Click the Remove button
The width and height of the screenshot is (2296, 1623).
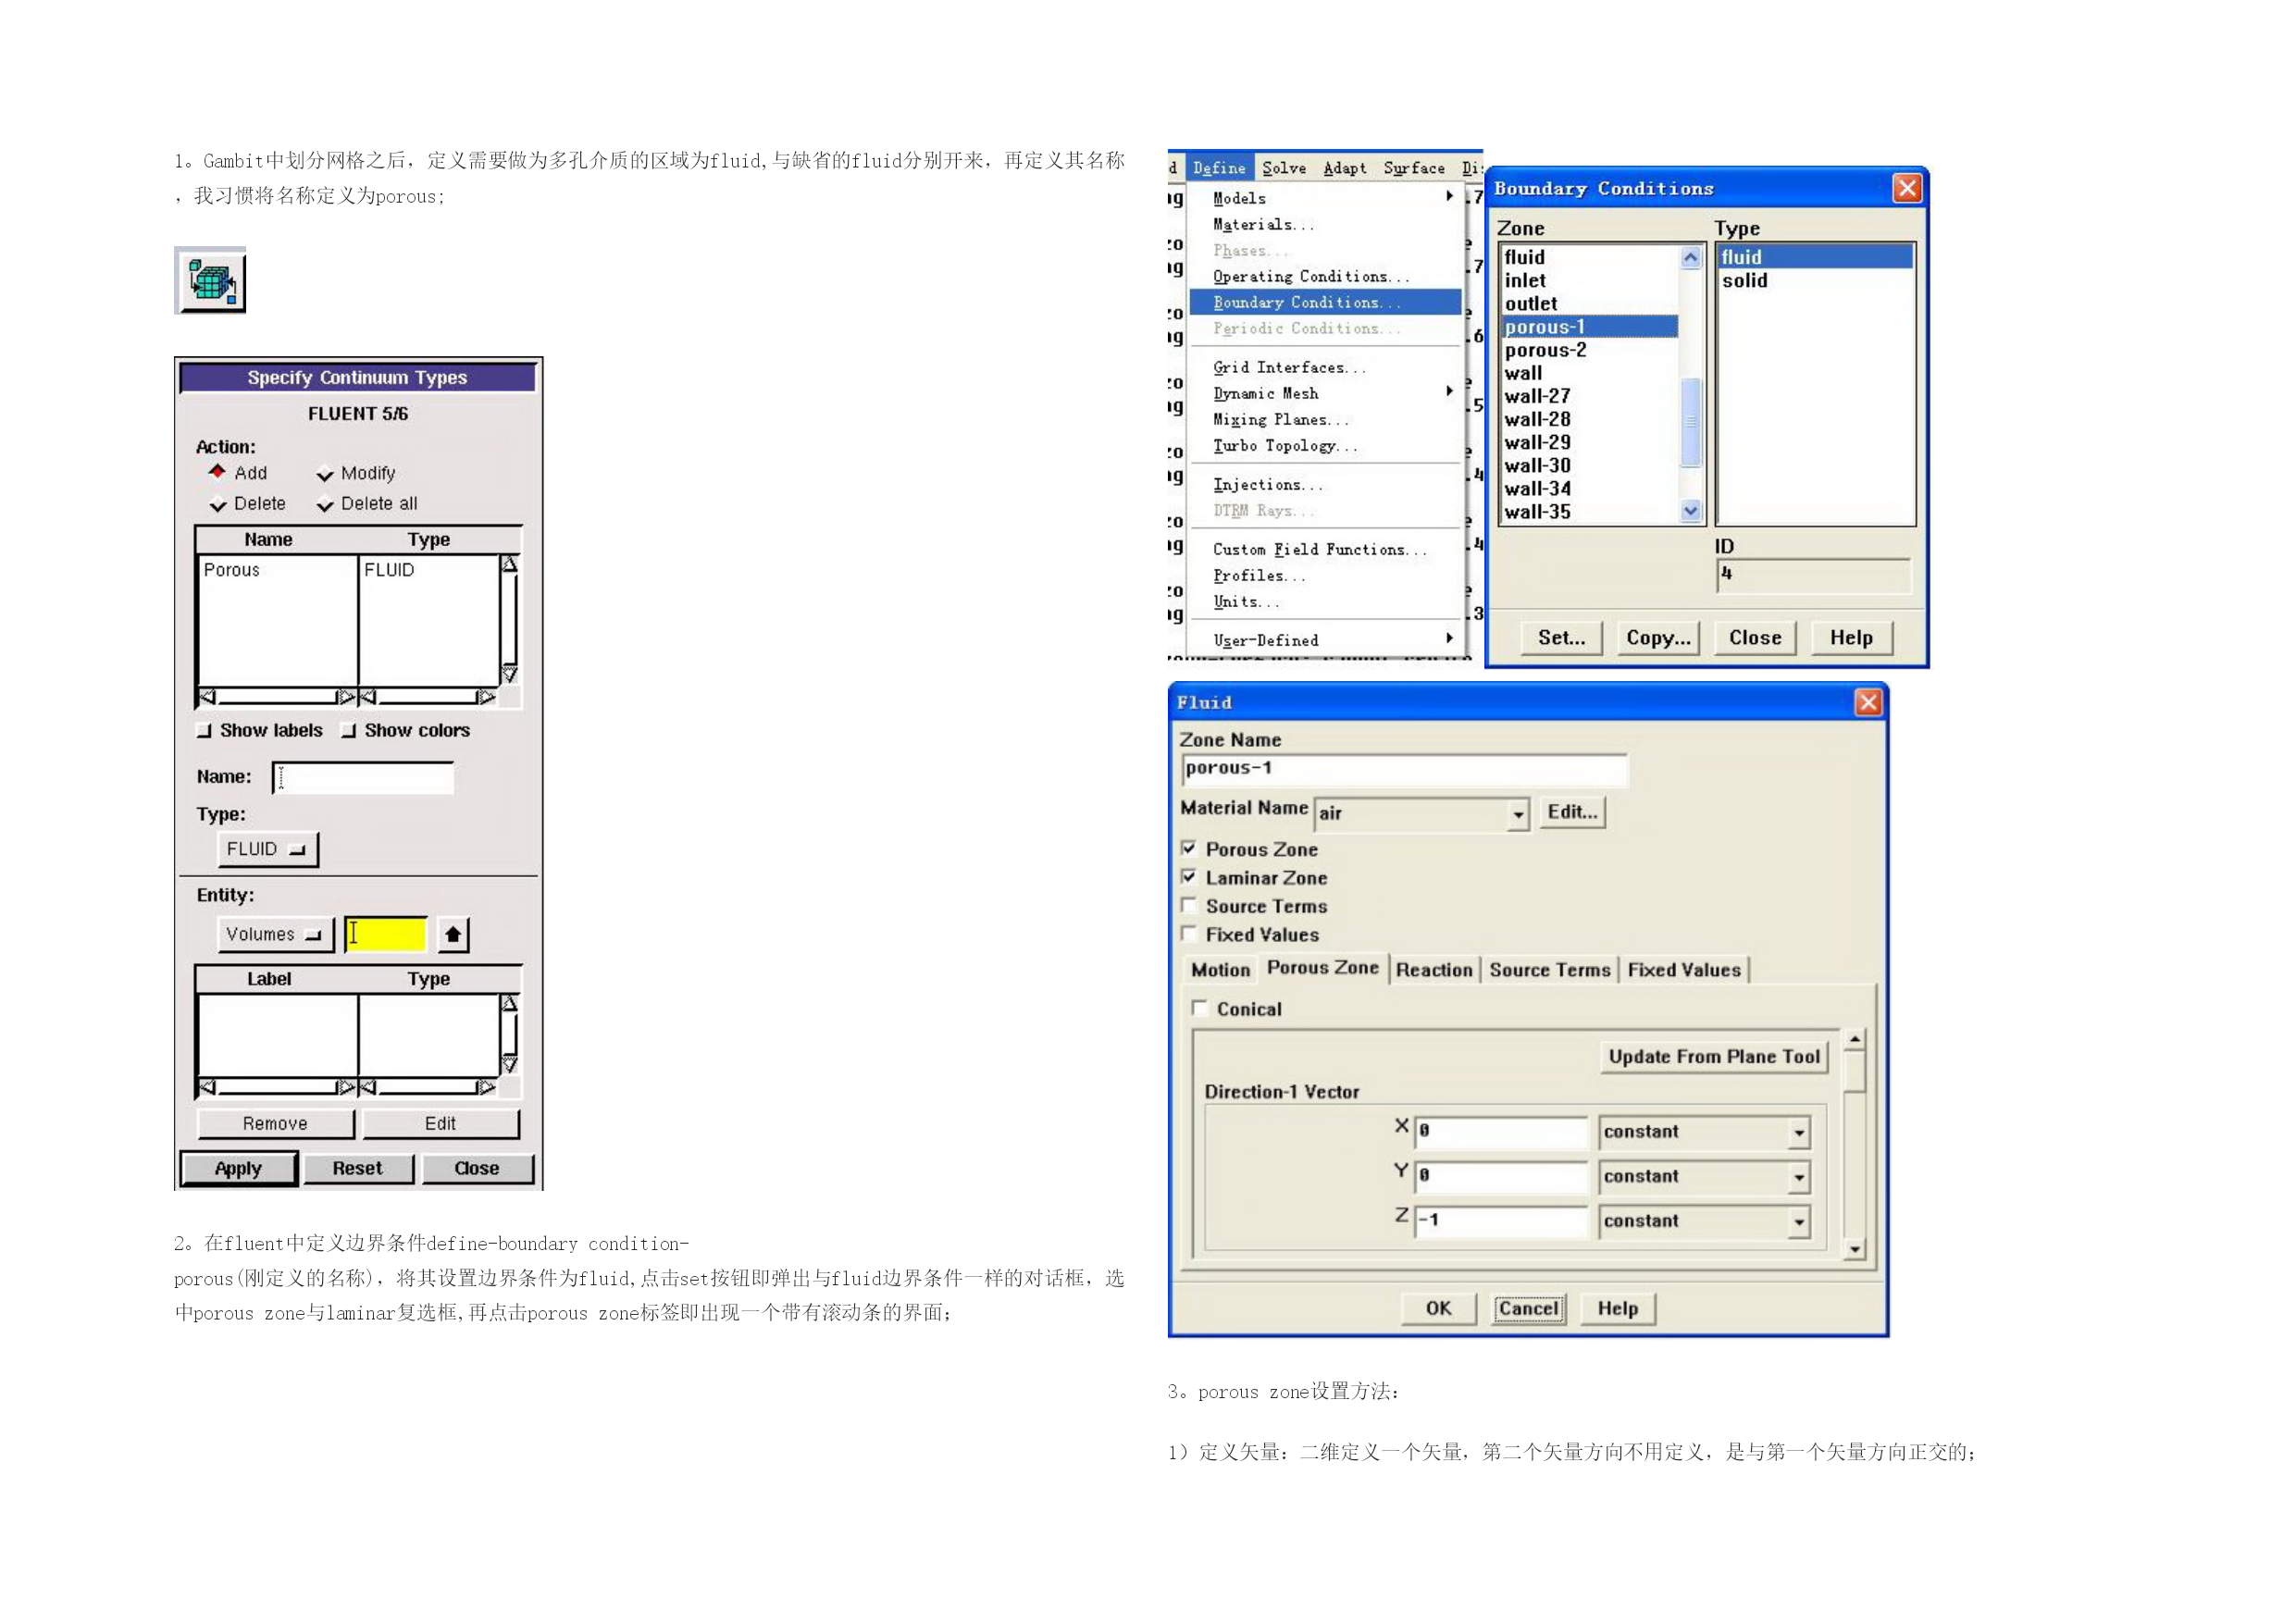pos(275,1123)
